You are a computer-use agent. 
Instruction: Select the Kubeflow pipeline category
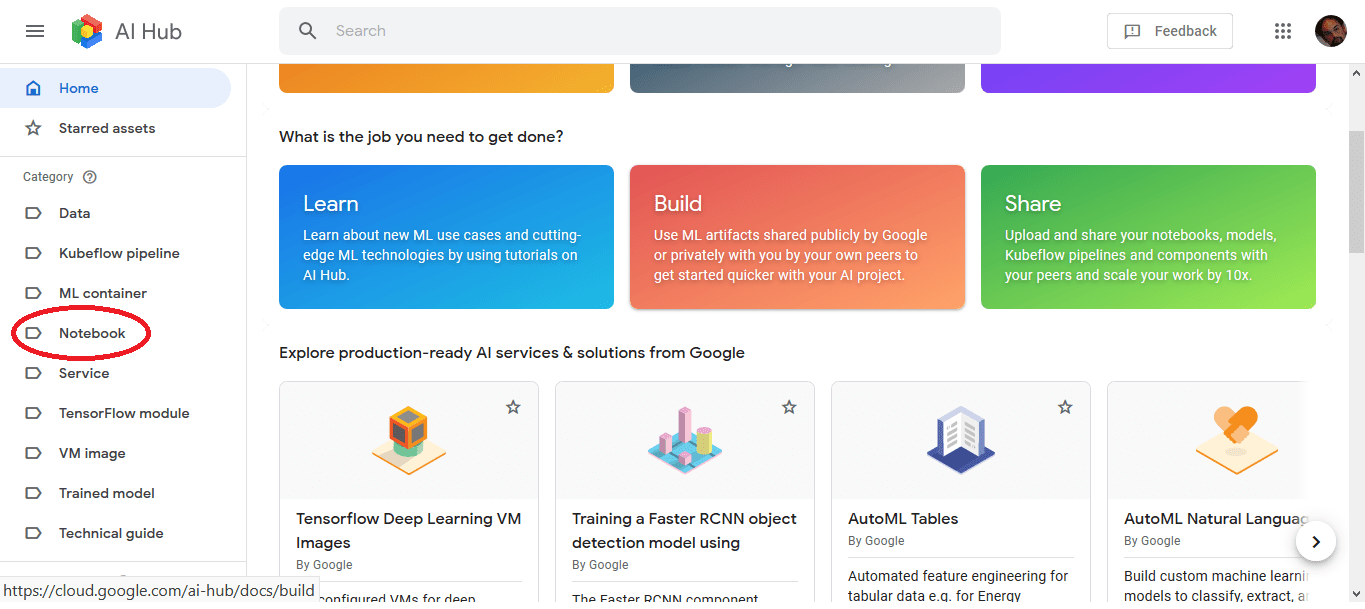point(115,253)
